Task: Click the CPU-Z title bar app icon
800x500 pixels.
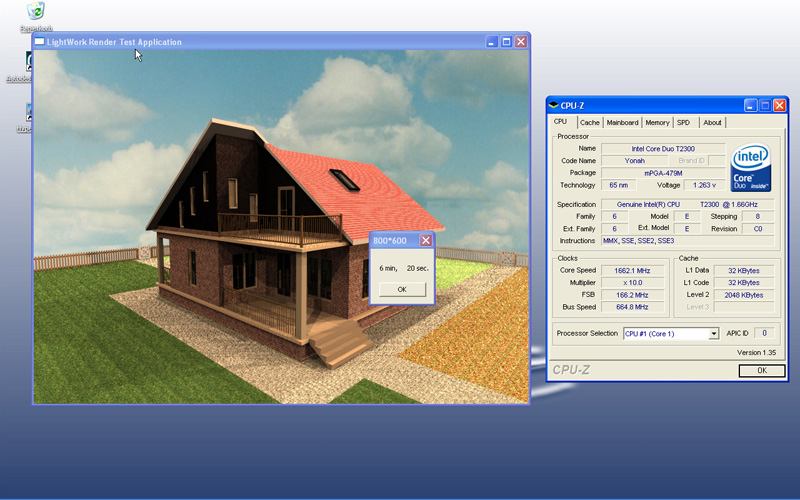Action: [554, 106]
